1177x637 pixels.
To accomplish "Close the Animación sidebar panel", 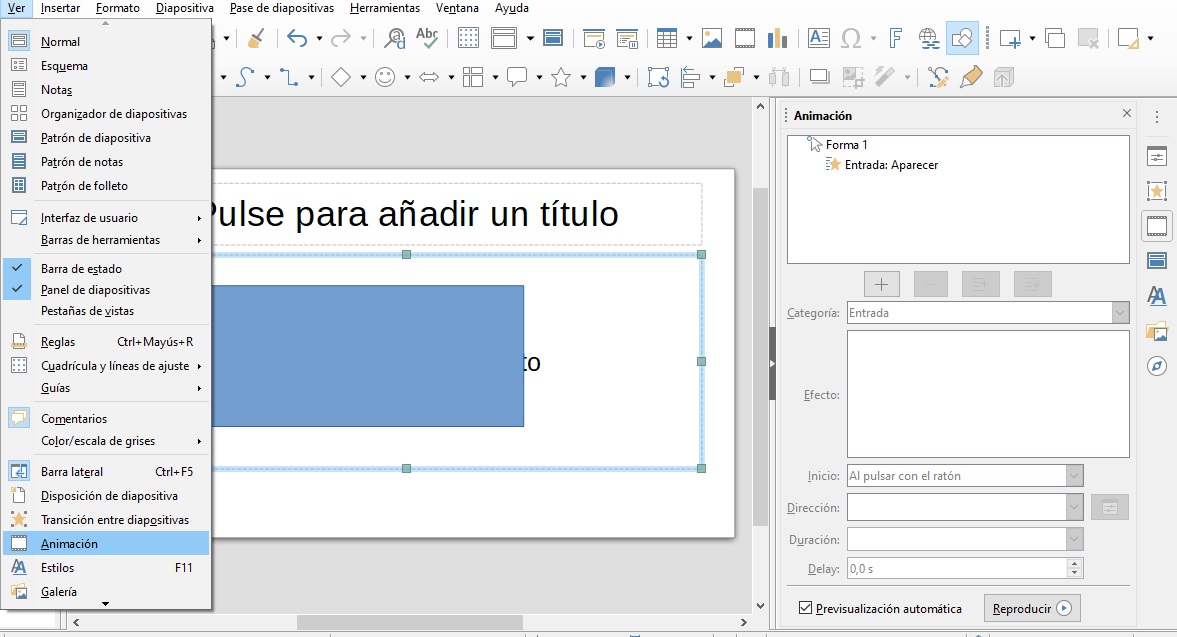I will pyautogui.click(x=1127, y=113).
